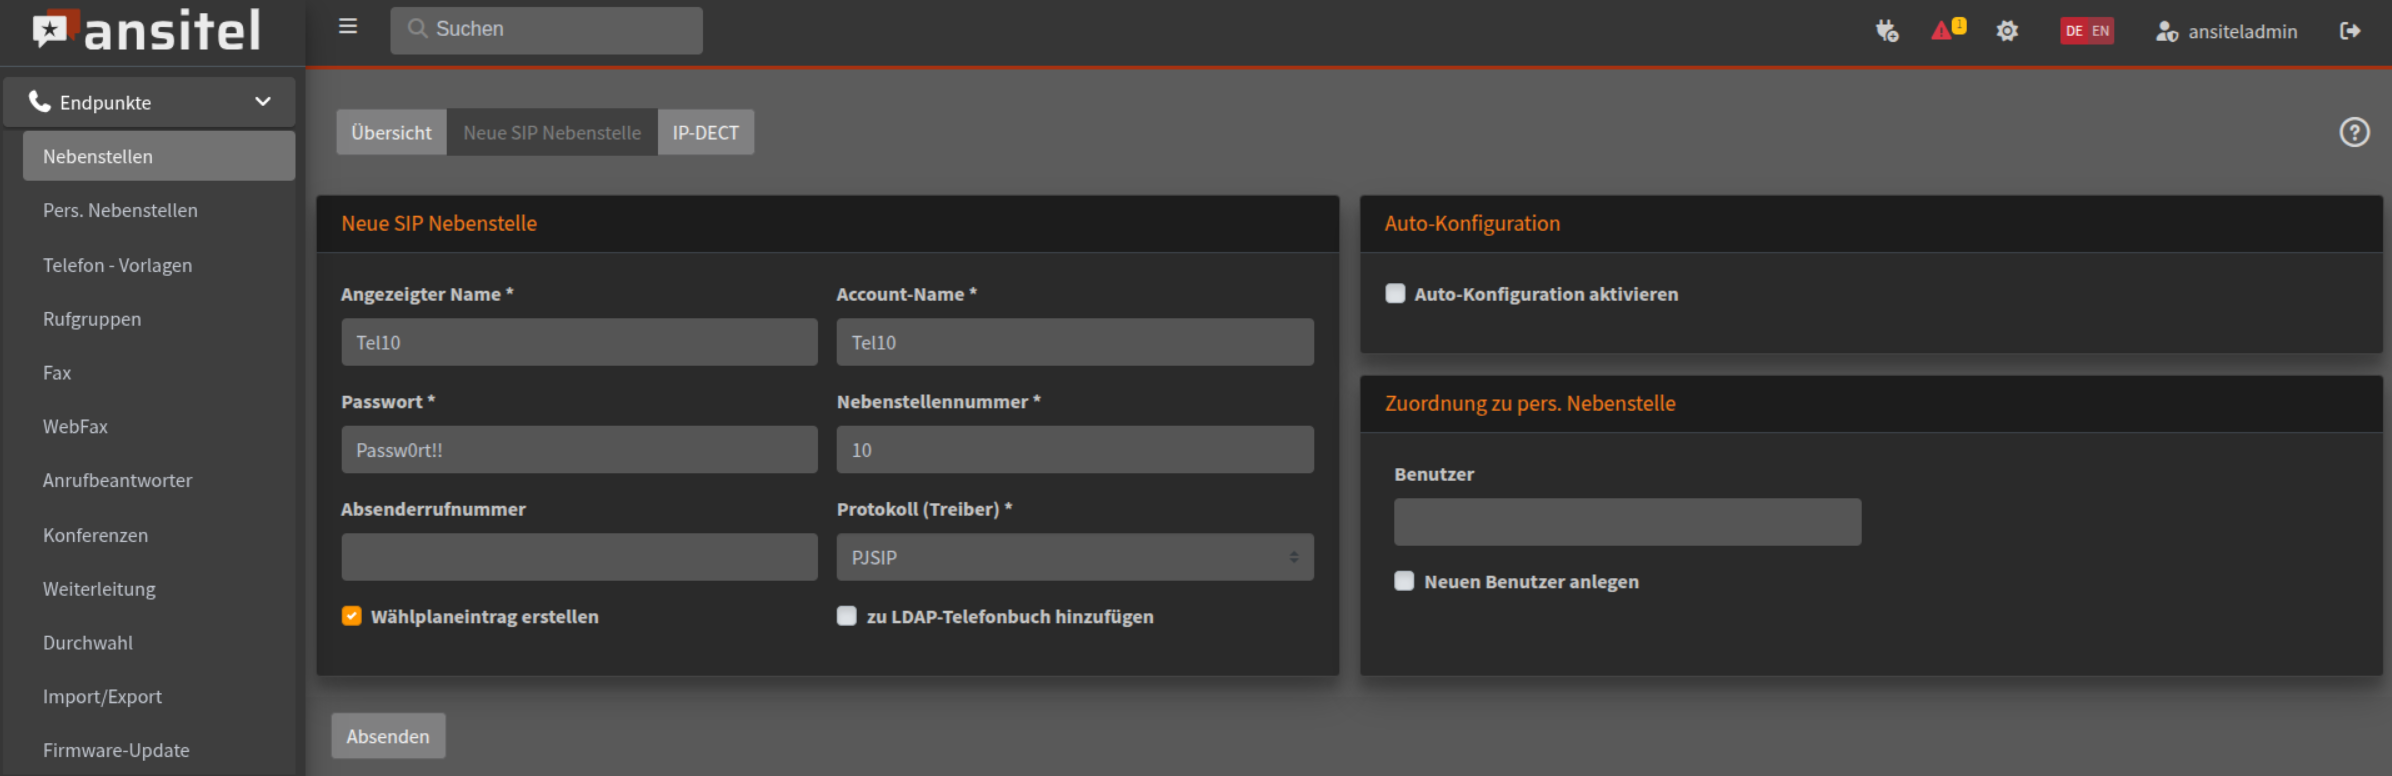The image size is (2392, 776).
Task: Check Neuen Benutzer anlegen
Action: (x=1404, y=581)
